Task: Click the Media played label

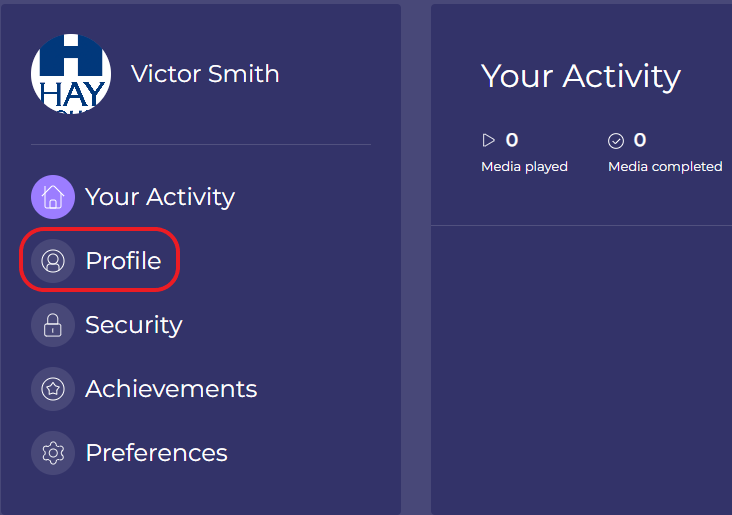Action: click(x=524, y=167)
